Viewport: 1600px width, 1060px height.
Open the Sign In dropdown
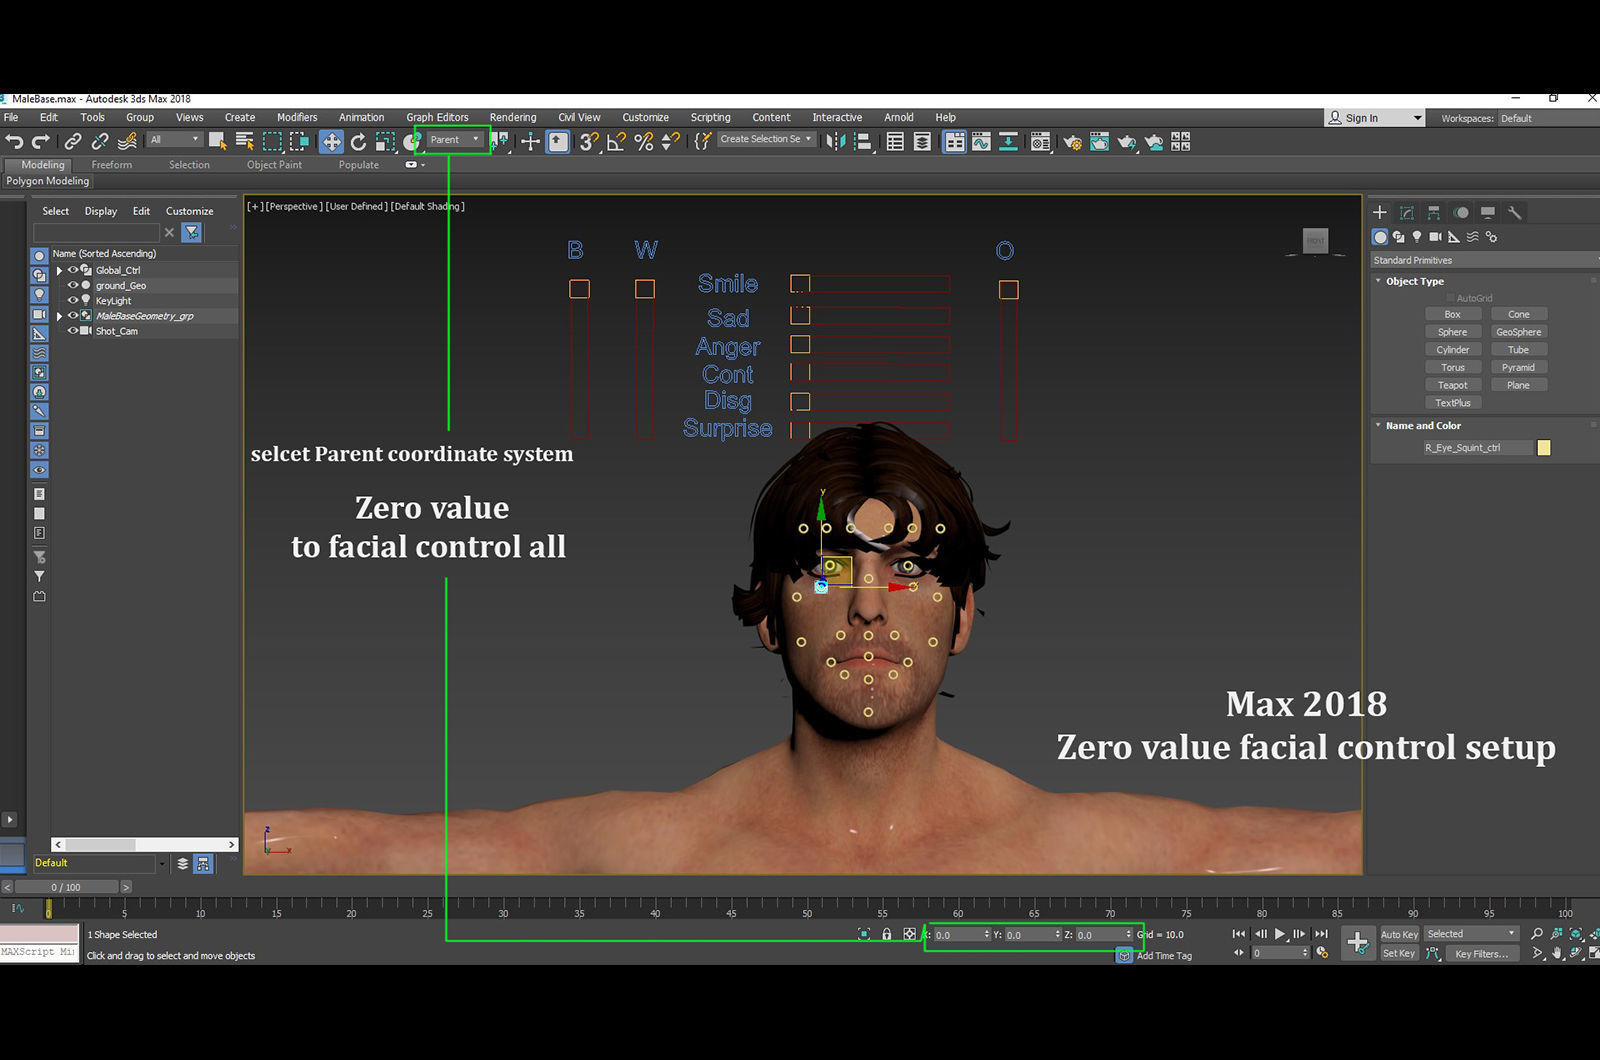[x=1374, y=118]
